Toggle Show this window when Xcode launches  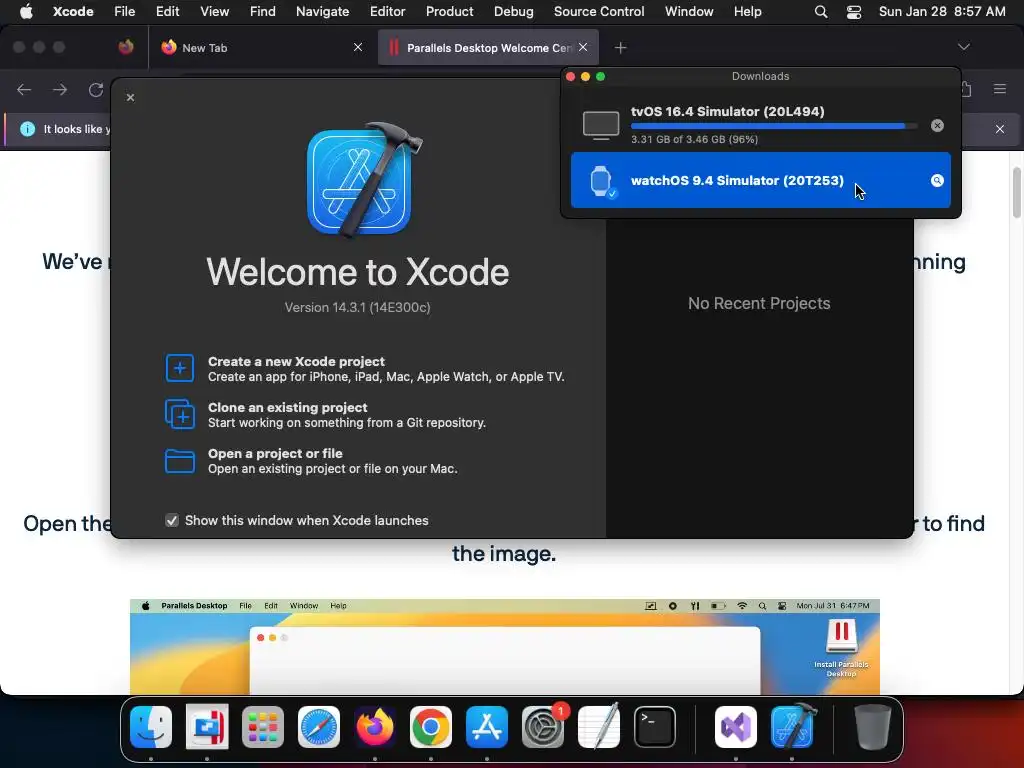(172, 520)
